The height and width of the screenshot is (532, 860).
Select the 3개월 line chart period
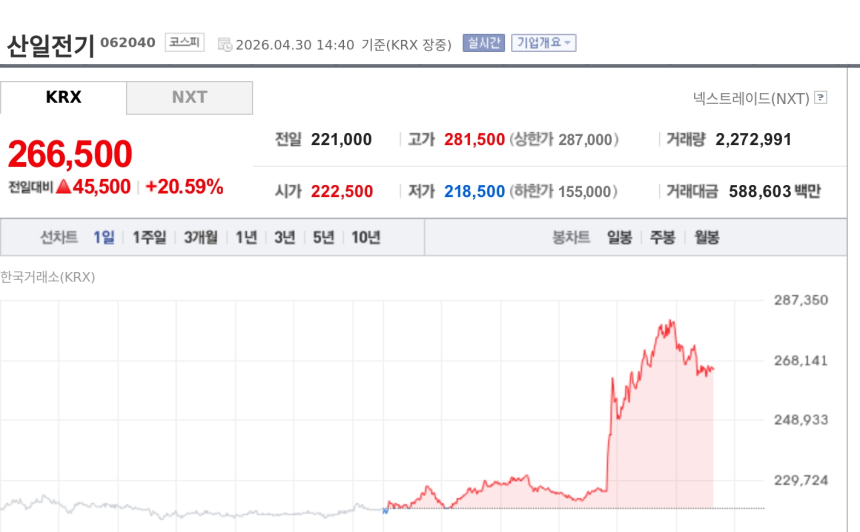pyautogui.click(x=200, y=237)
